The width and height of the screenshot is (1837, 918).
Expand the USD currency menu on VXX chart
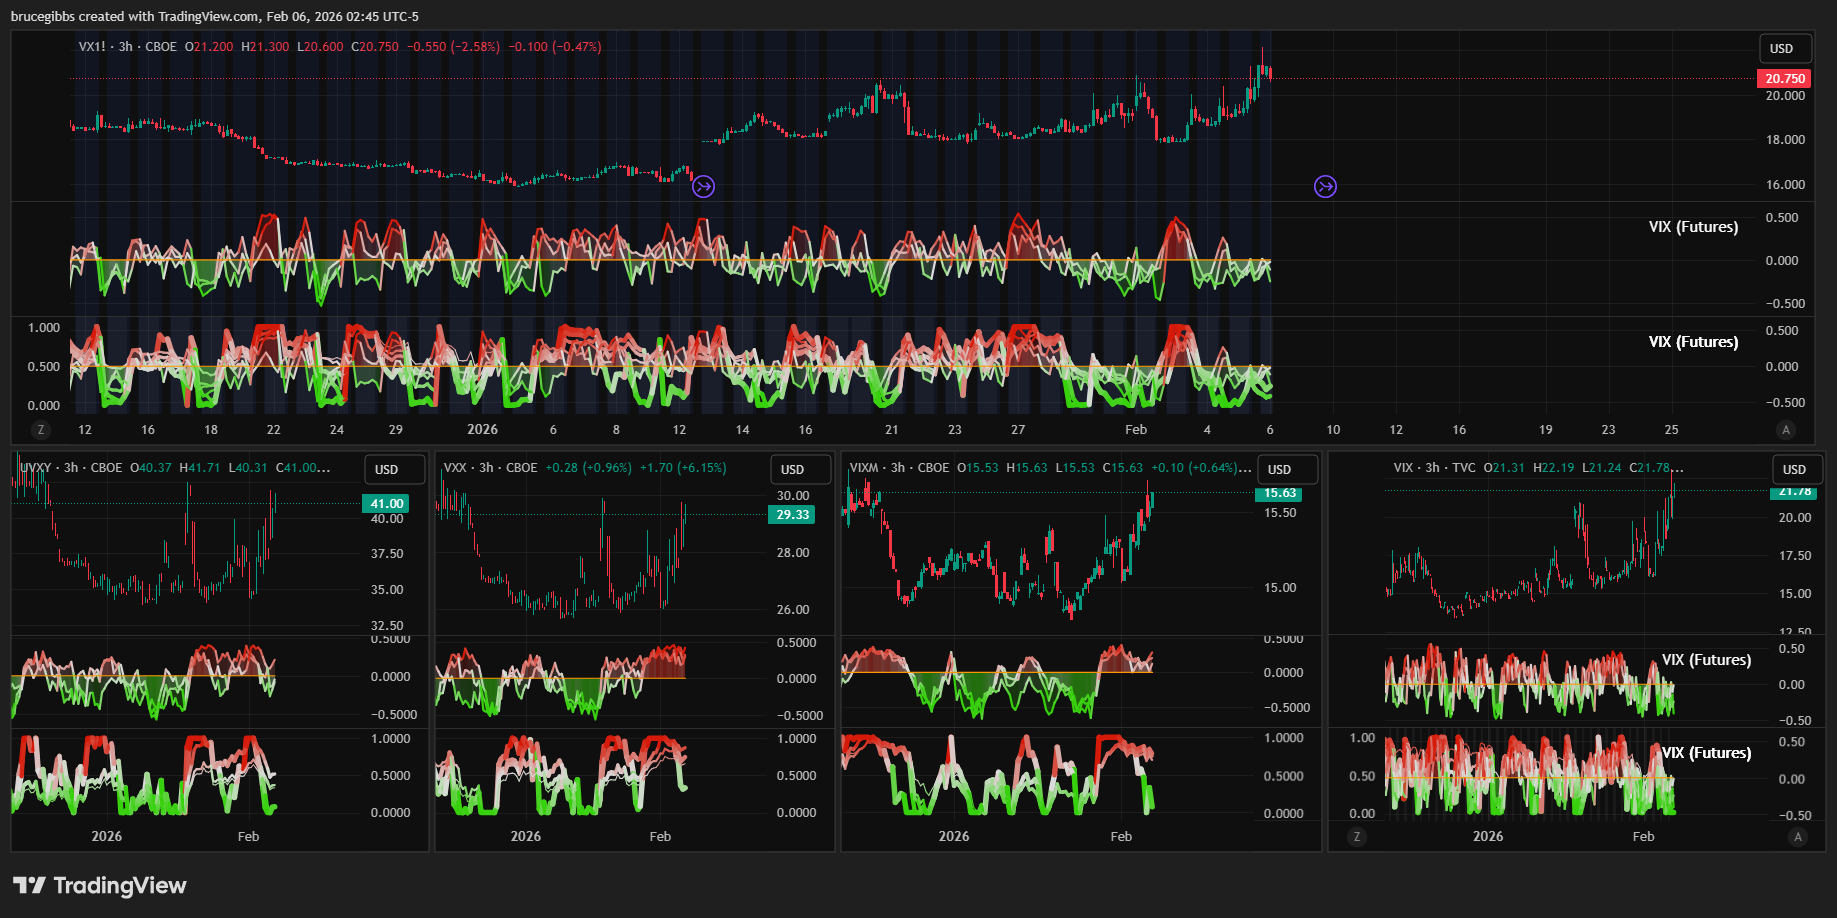(x=793, y=470)
